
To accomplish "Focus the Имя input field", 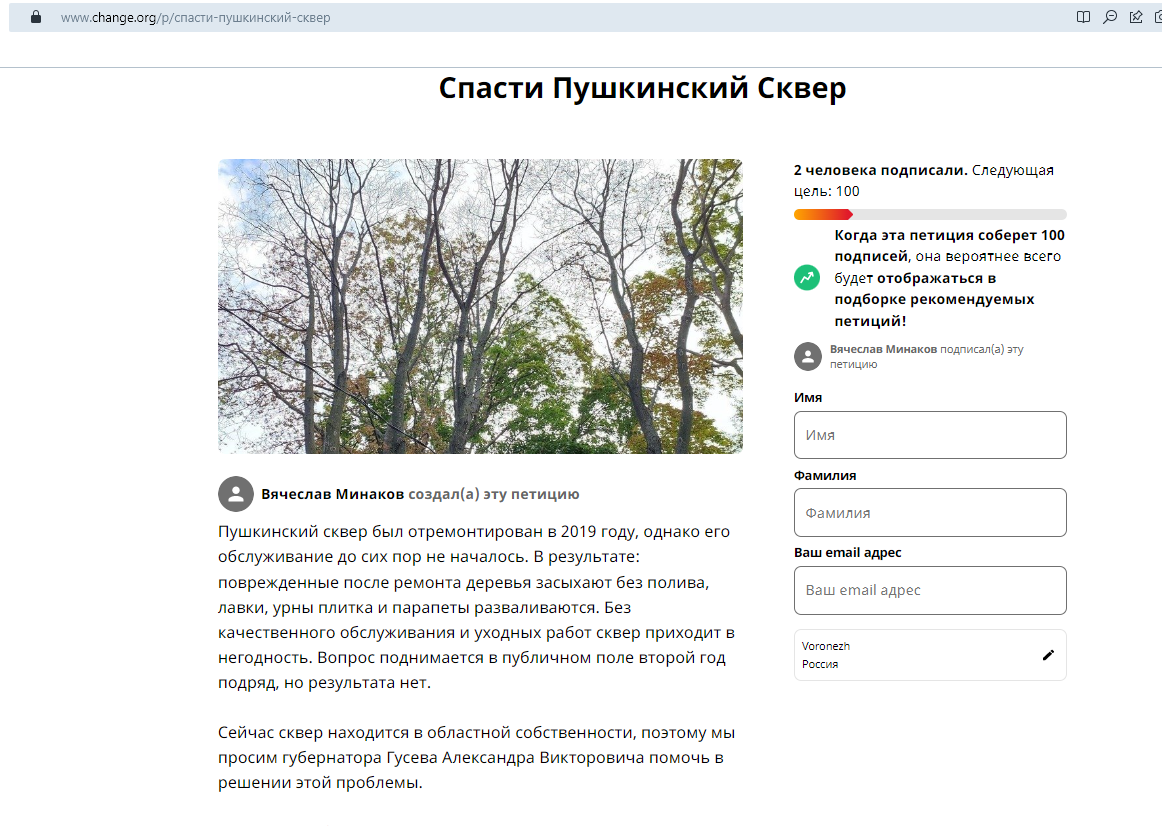I will point(930,435).
